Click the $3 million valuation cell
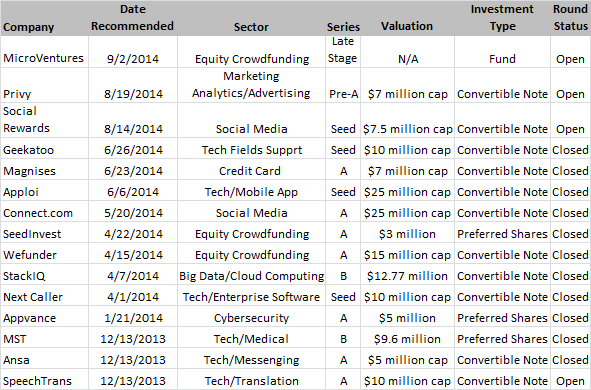 (x=407, y=232)
